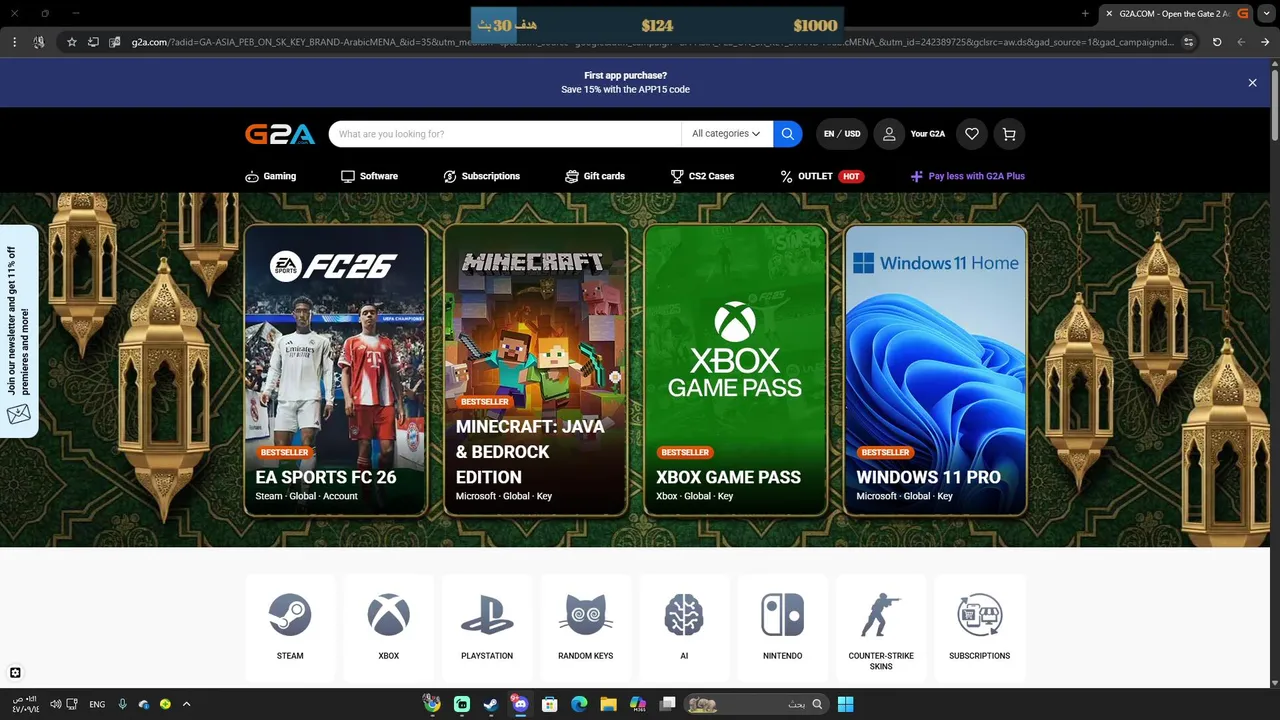
Task: Open the PlayStation category icon
Action: tap(487, 615)
